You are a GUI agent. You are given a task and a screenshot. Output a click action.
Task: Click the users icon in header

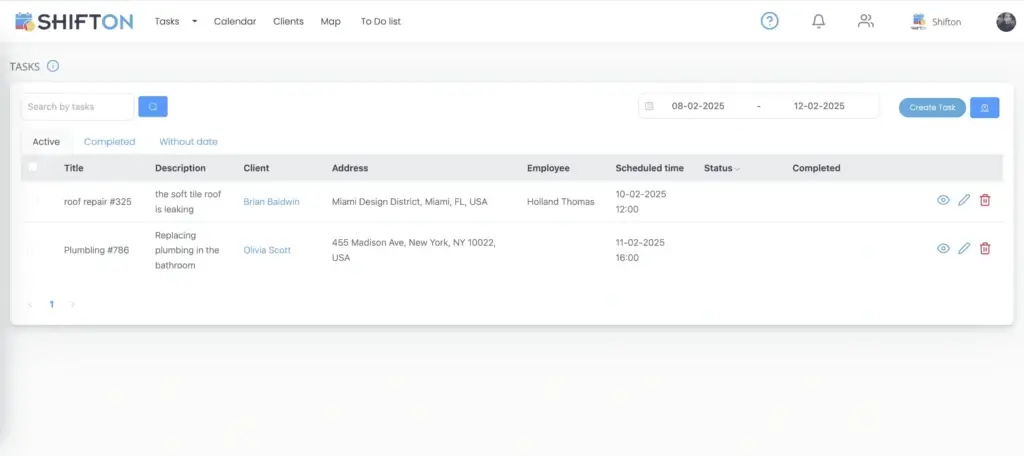(x=866, y=21)
